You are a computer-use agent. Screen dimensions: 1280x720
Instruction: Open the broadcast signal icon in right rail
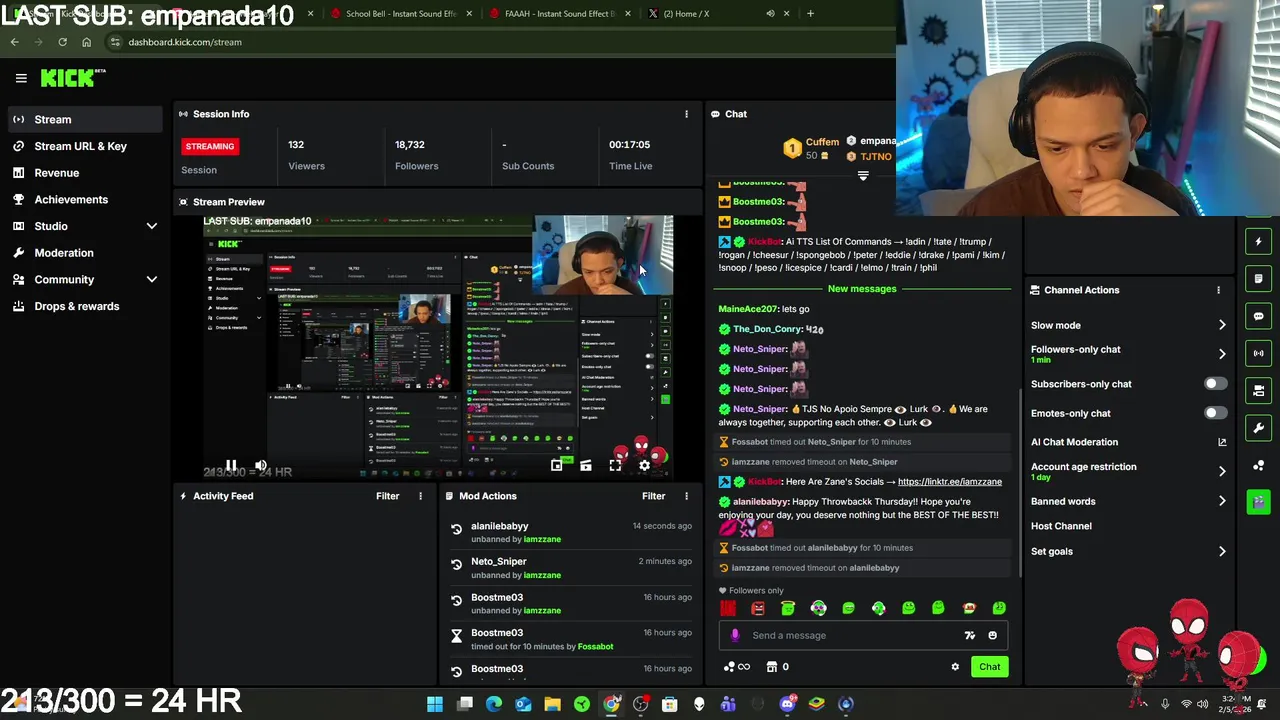coord(1259,353)
